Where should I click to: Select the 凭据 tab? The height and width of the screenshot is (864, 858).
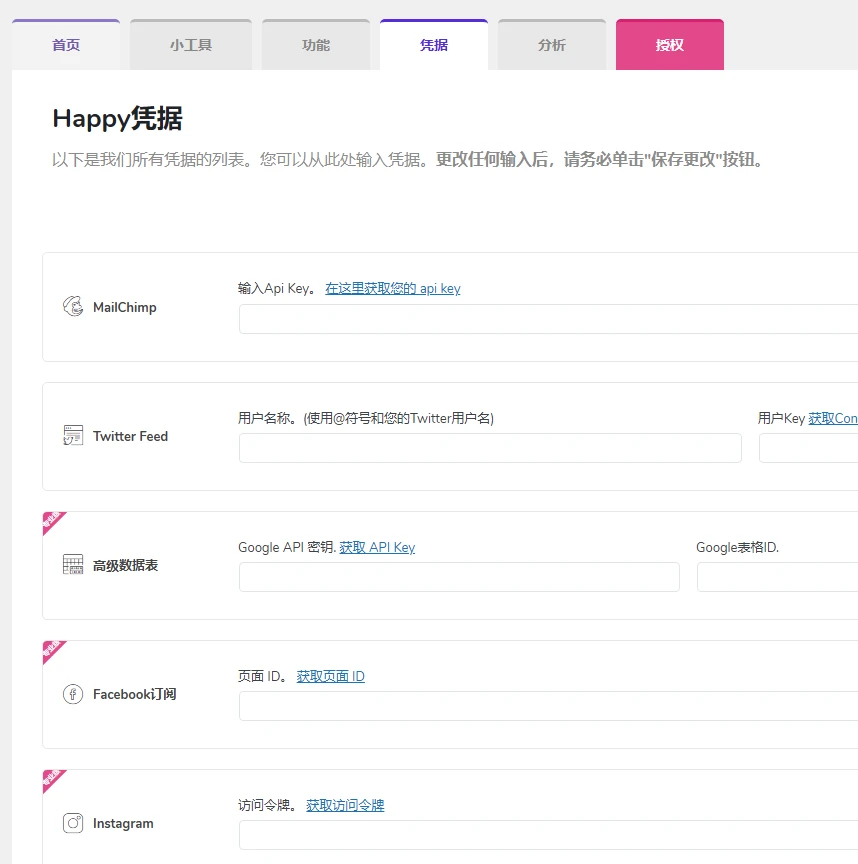click(434, 44)
